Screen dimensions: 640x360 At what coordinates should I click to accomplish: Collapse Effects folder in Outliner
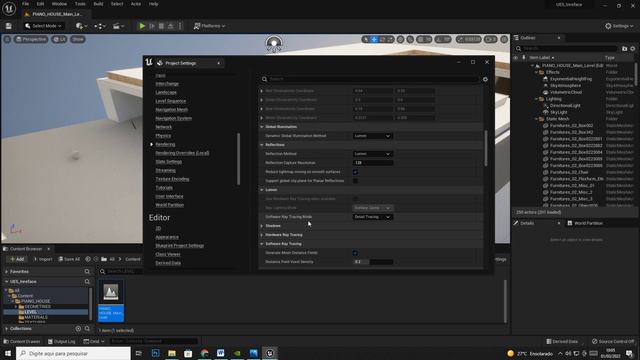(537, 72)
